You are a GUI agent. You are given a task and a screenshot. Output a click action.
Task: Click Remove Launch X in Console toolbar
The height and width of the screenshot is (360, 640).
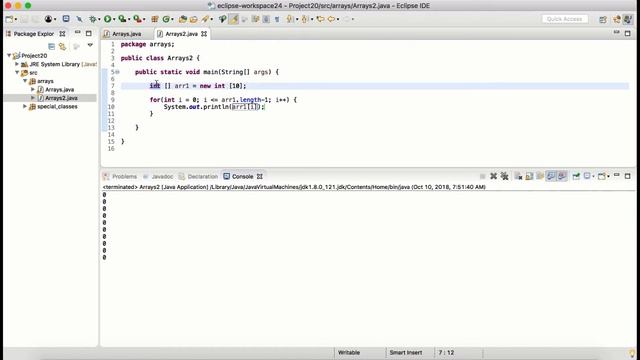pyautogui.click(x=493, y=176)
